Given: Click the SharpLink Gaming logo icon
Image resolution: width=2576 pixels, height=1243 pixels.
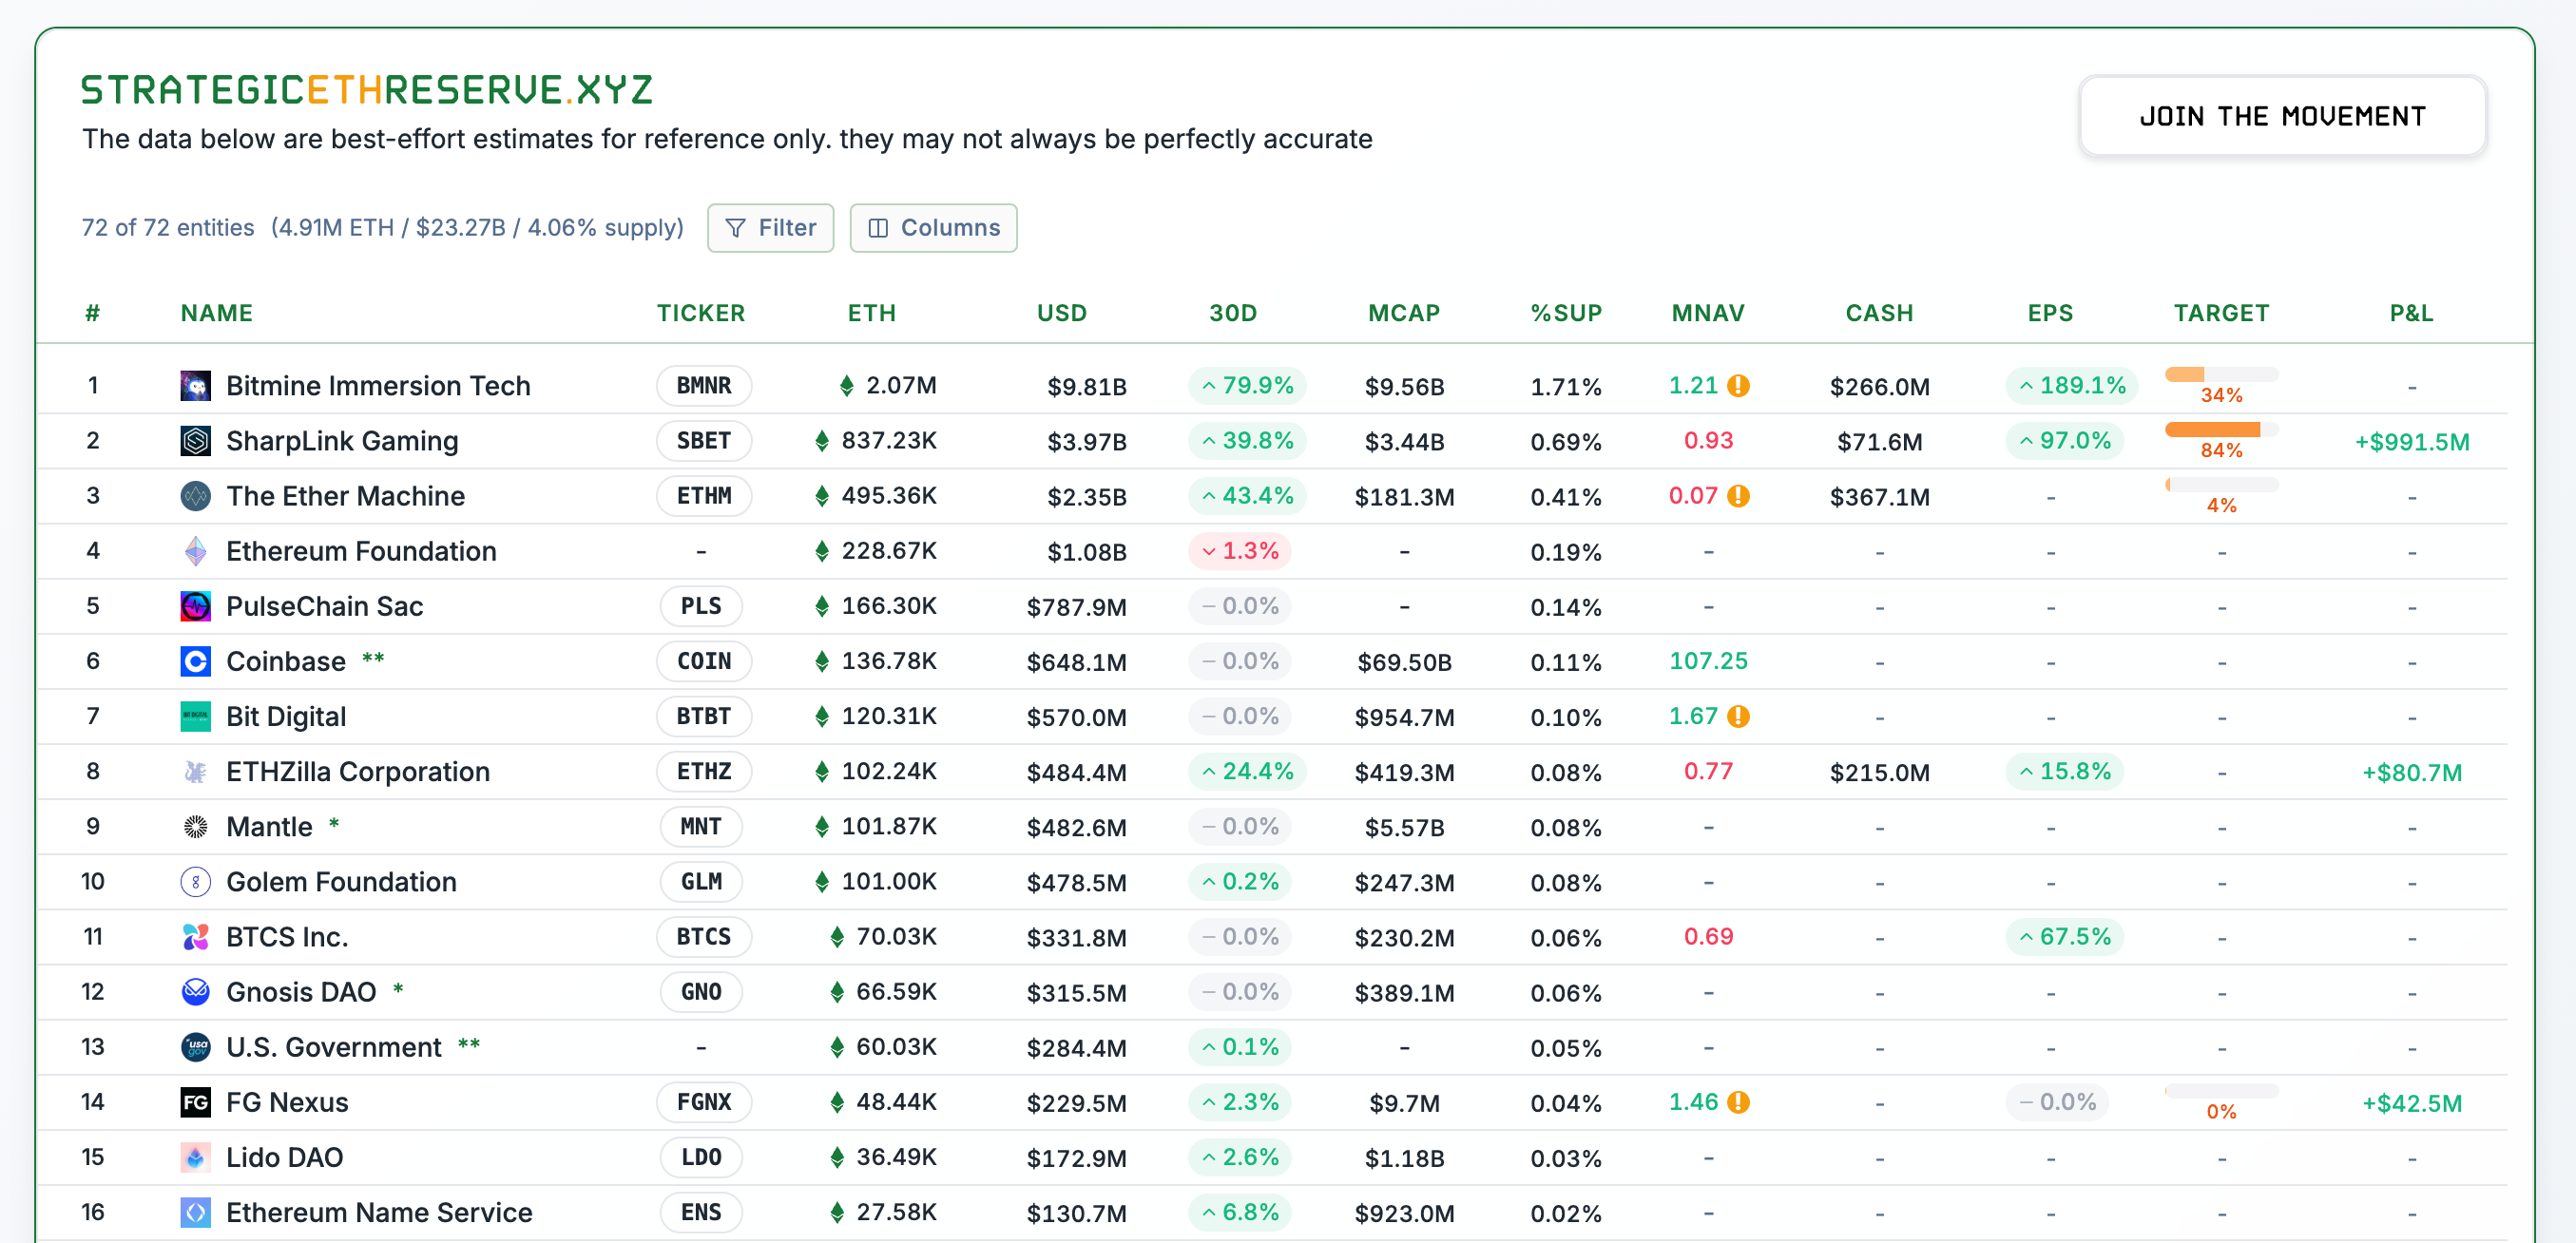Looking at the screenshot, I should coord(195,441).
